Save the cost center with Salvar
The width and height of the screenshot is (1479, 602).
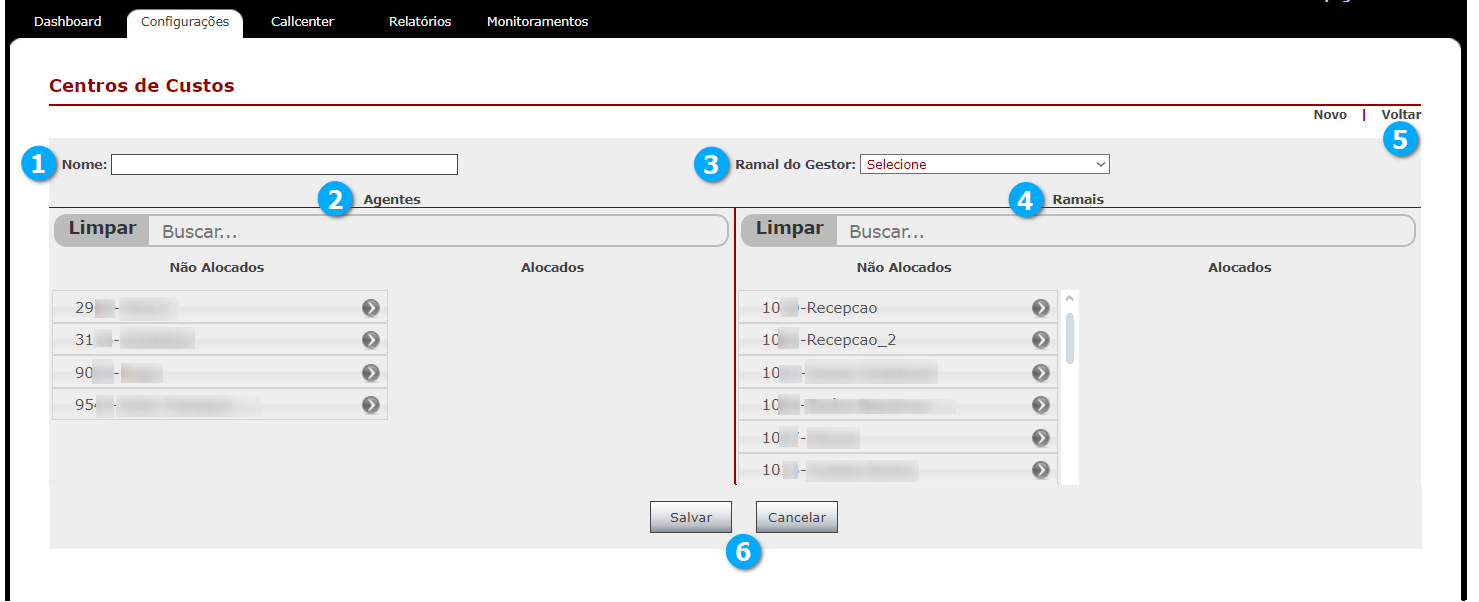pyautogui.click(x=691, y=517)
